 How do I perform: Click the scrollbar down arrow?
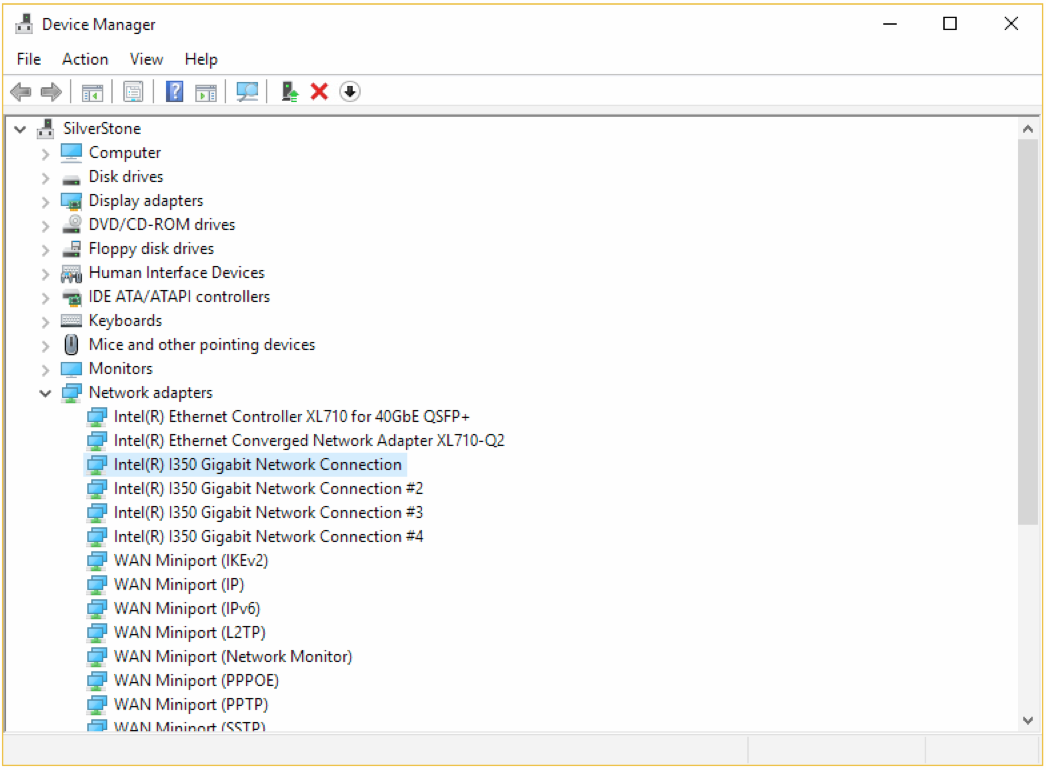[x=1027, y=721]
